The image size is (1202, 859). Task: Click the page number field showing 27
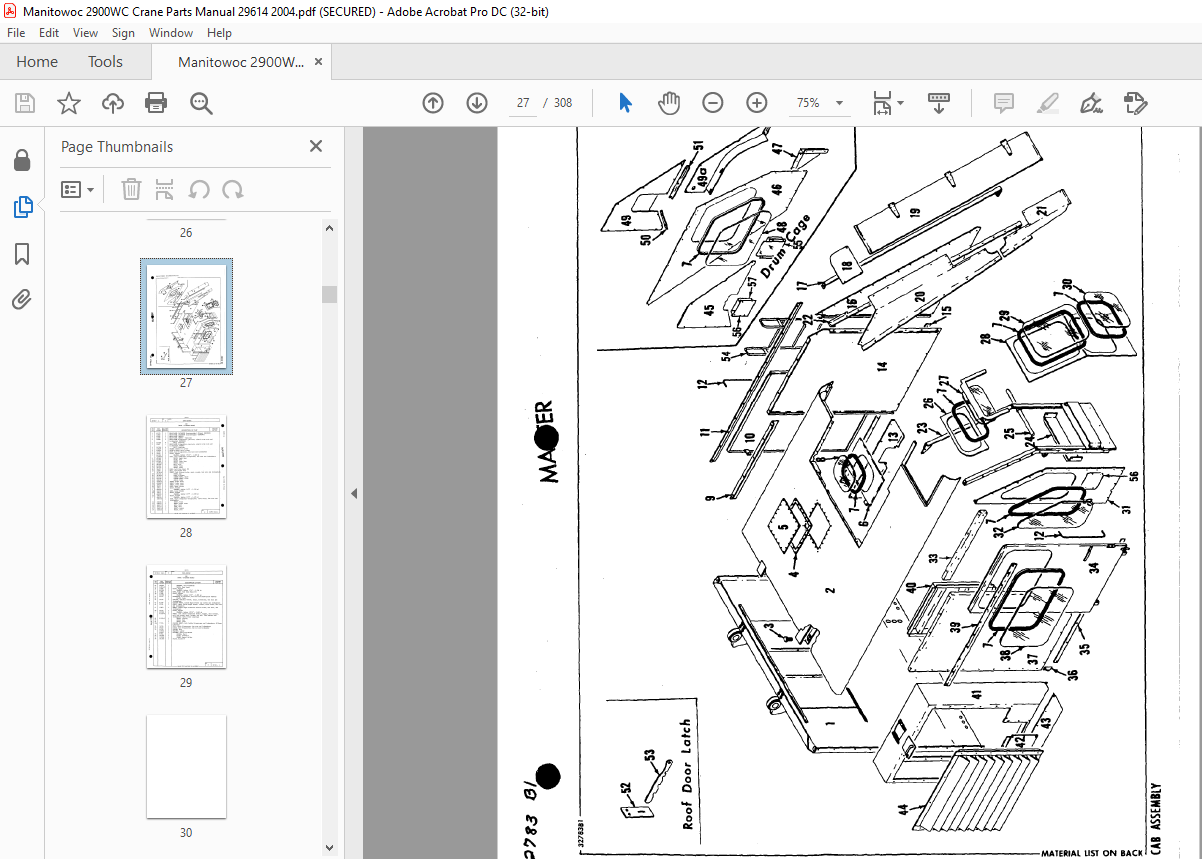pyautogui.click(x=523, y=103)
